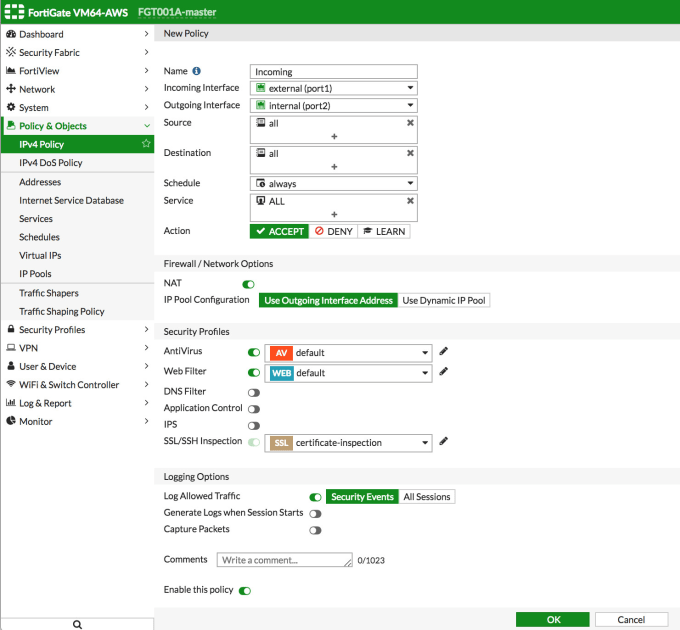The image size is (680, 630).
Task: Open the SSL certificate-inspection dropdown
Action: point(348,443)
